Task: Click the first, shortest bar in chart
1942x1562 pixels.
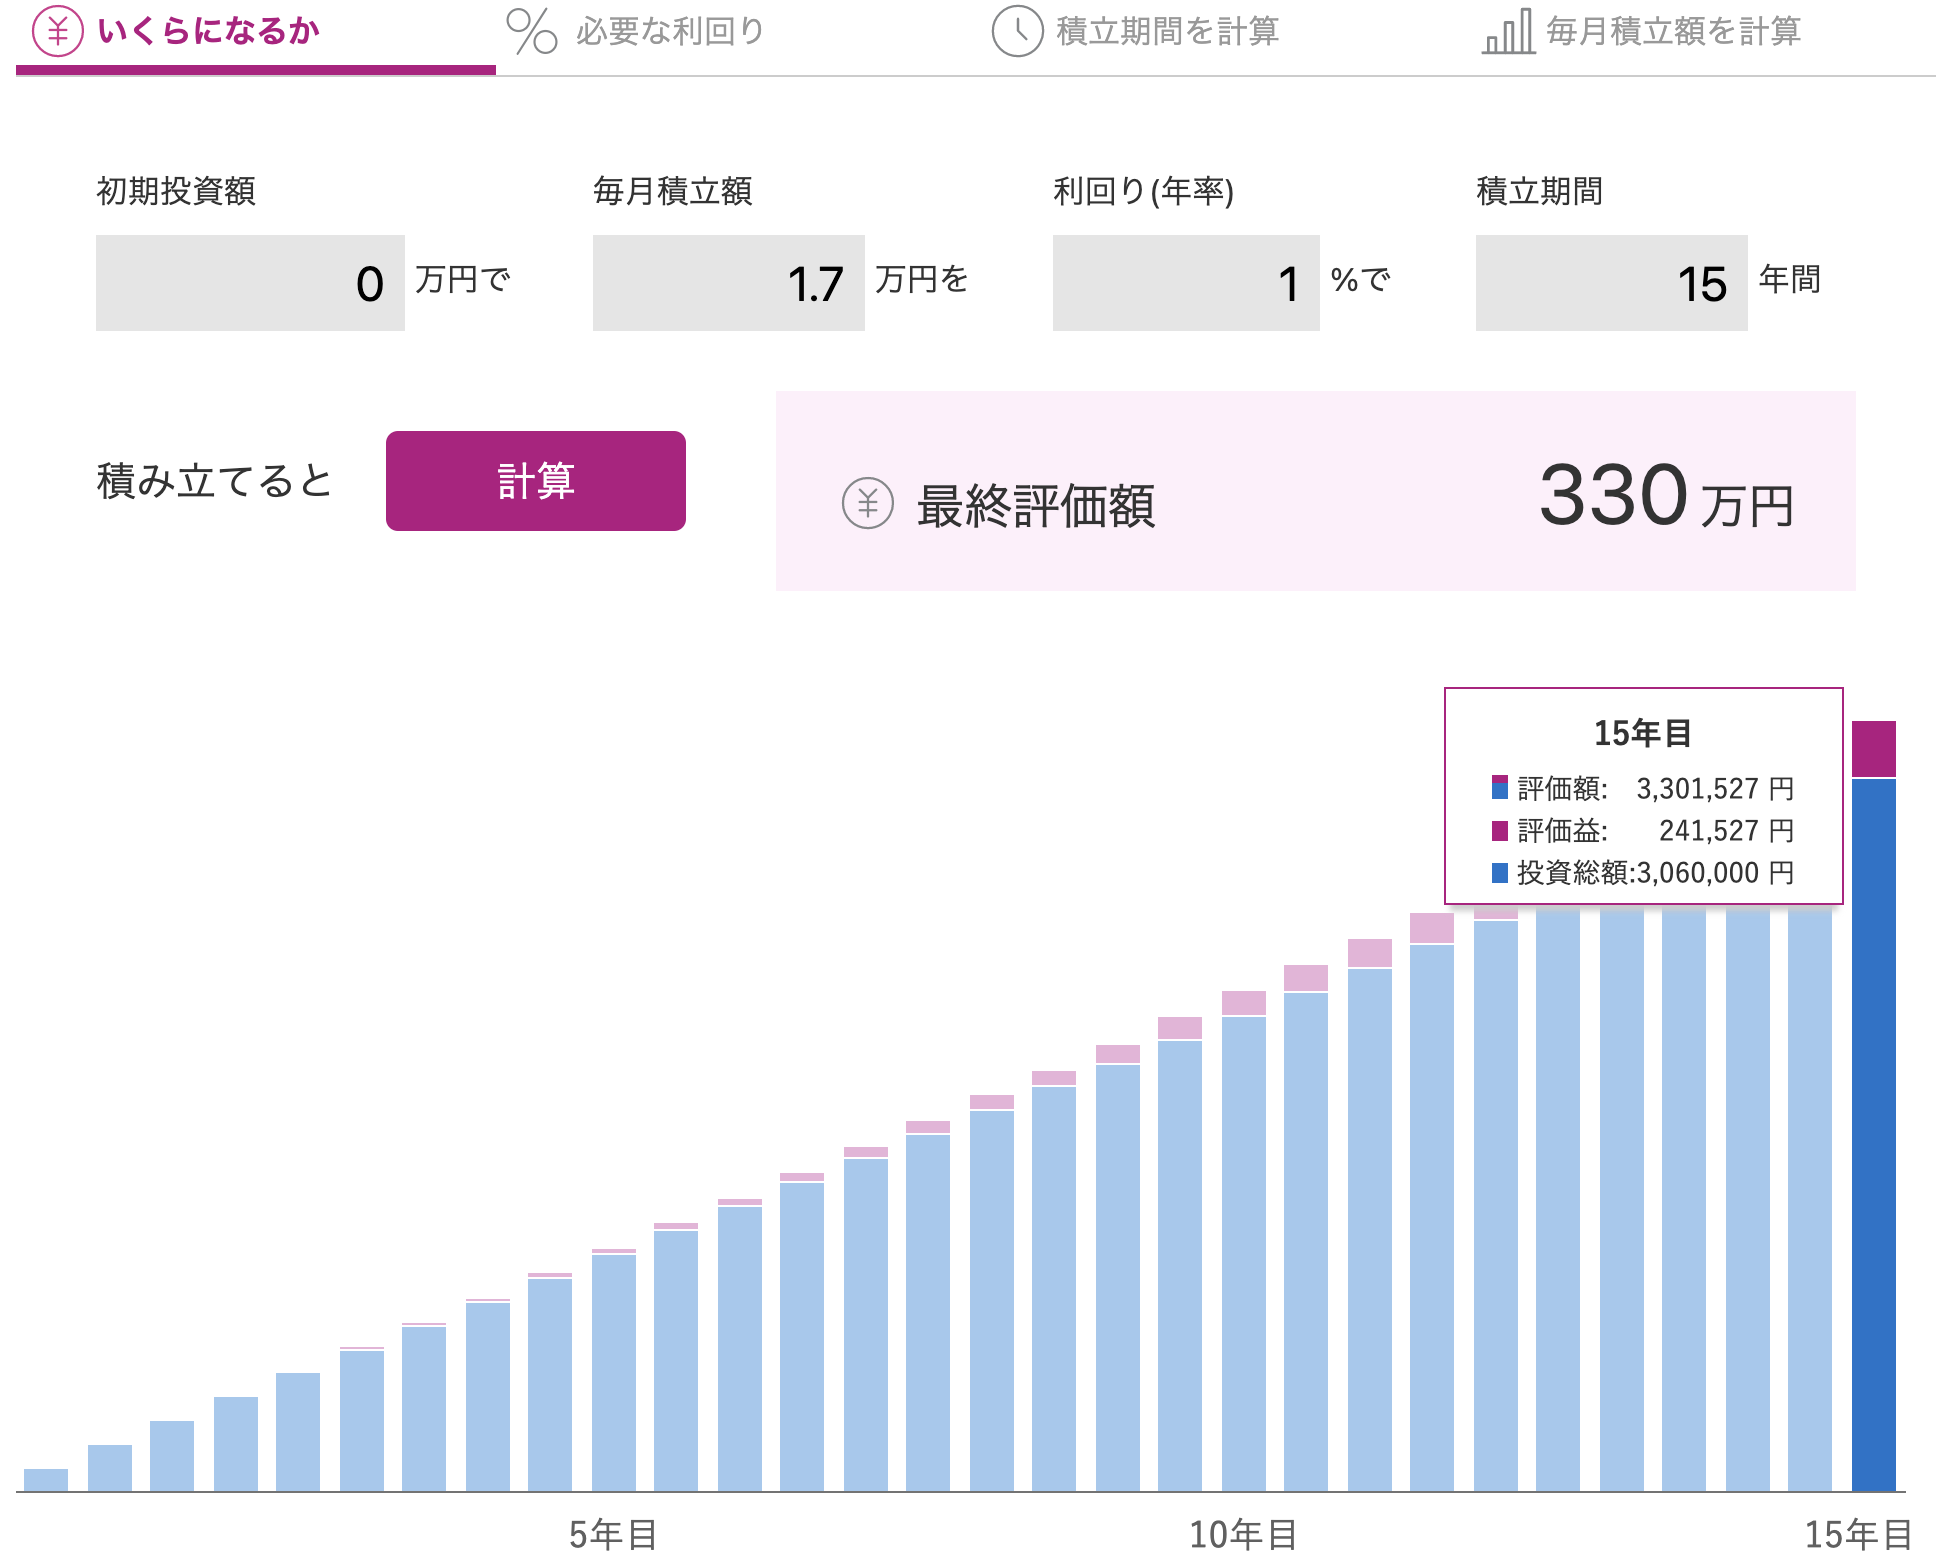Action: click(46, 1480)
